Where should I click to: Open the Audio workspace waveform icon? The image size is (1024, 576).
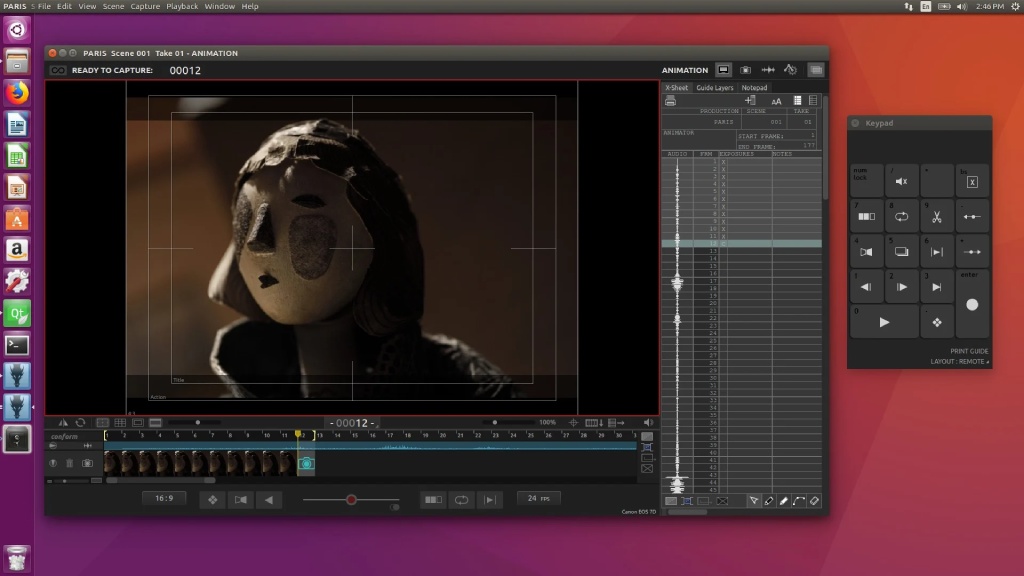[x=768, y=70]
